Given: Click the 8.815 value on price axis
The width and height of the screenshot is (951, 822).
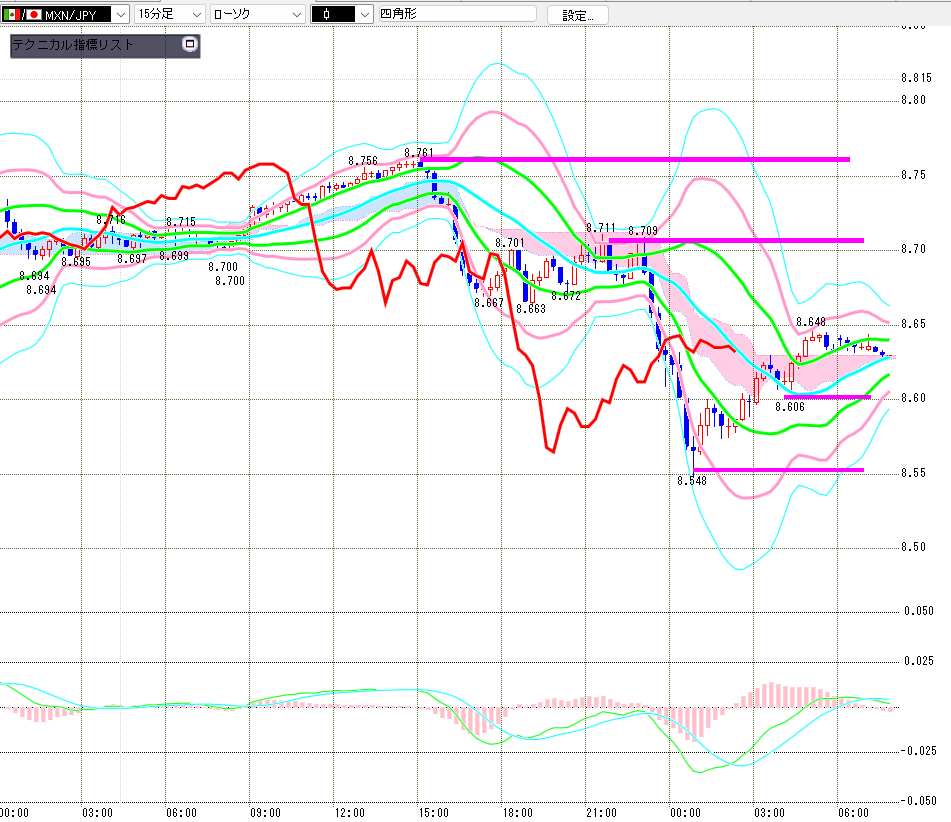Looking at the screenshot, I should pyautogui.click(x=916, y=78).
